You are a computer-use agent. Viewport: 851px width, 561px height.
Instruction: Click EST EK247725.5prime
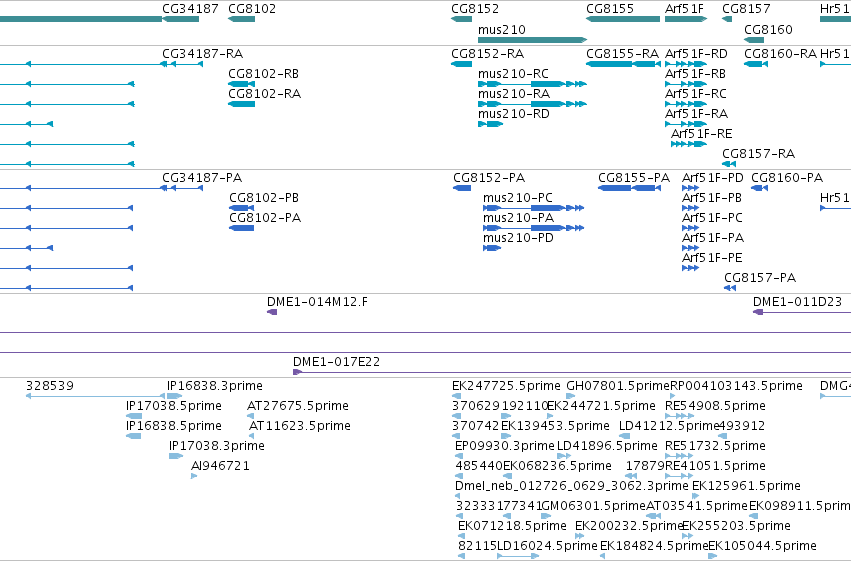point(506,386)
